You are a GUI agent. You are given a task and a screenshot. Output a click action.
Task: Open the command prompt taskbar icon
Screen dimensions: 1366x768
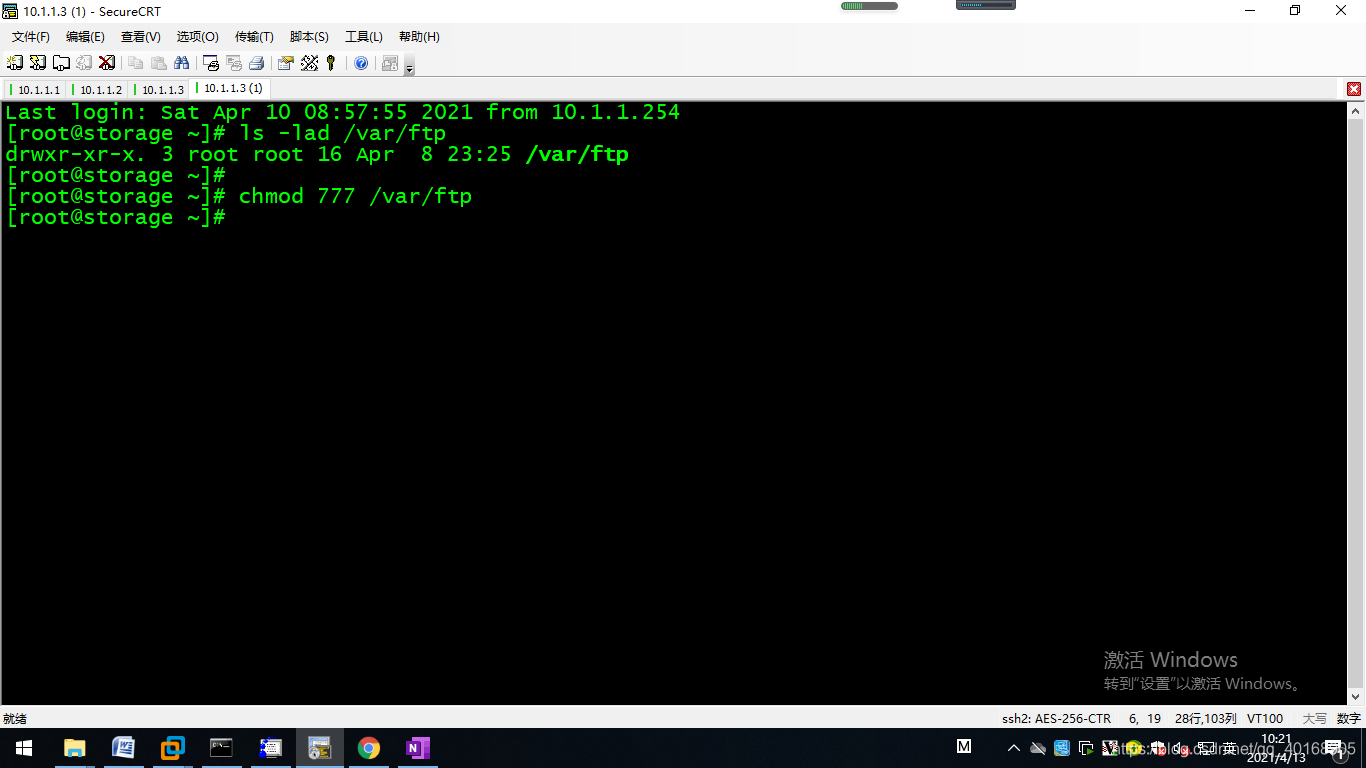point(222,748)
